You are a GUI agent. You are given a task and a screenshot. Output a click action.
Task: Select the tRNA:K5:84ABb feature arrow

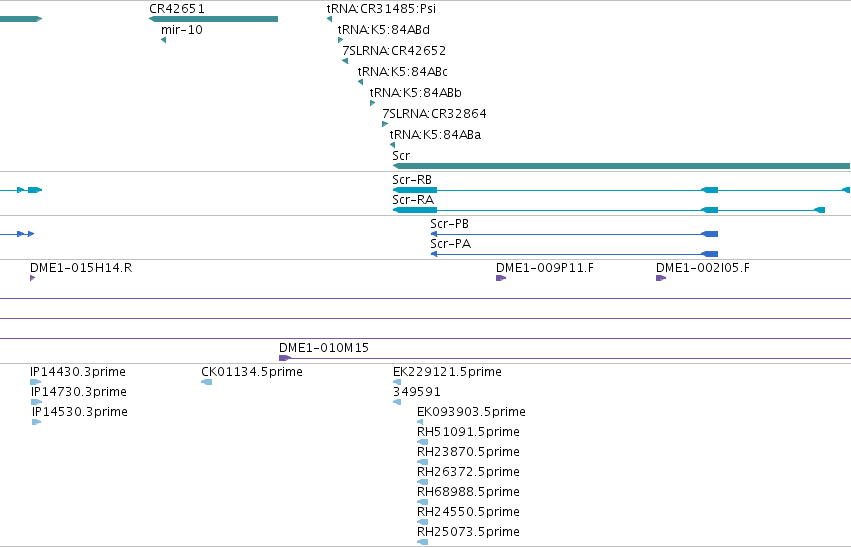(x=372, y=103)
